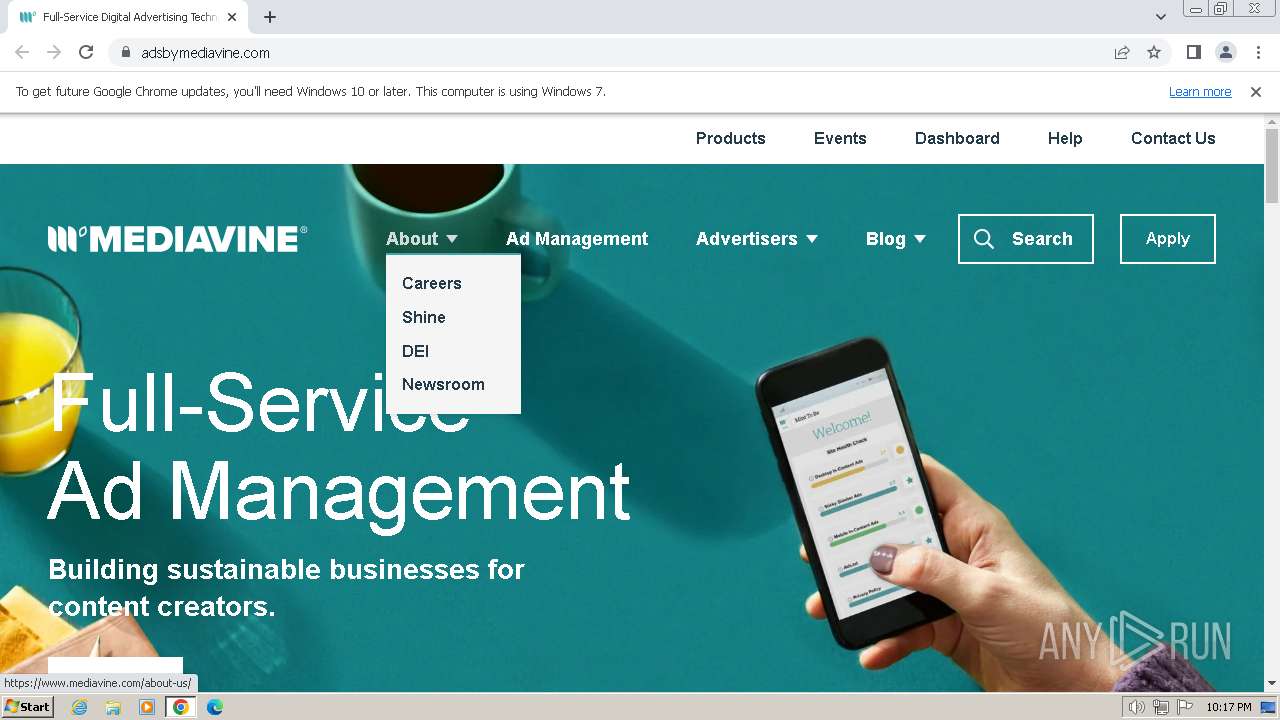Click the taskbar clock showing 10:17 PM

pyautogui.click(x=1229, y=707)
